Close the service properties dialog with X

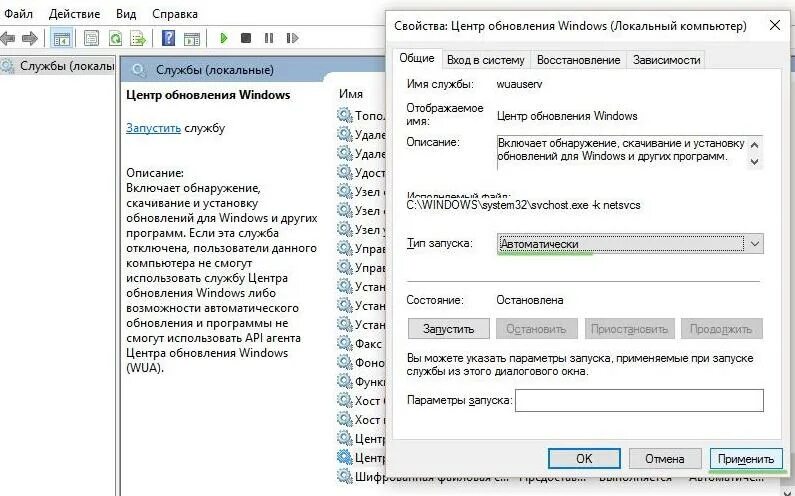[774, 25]
